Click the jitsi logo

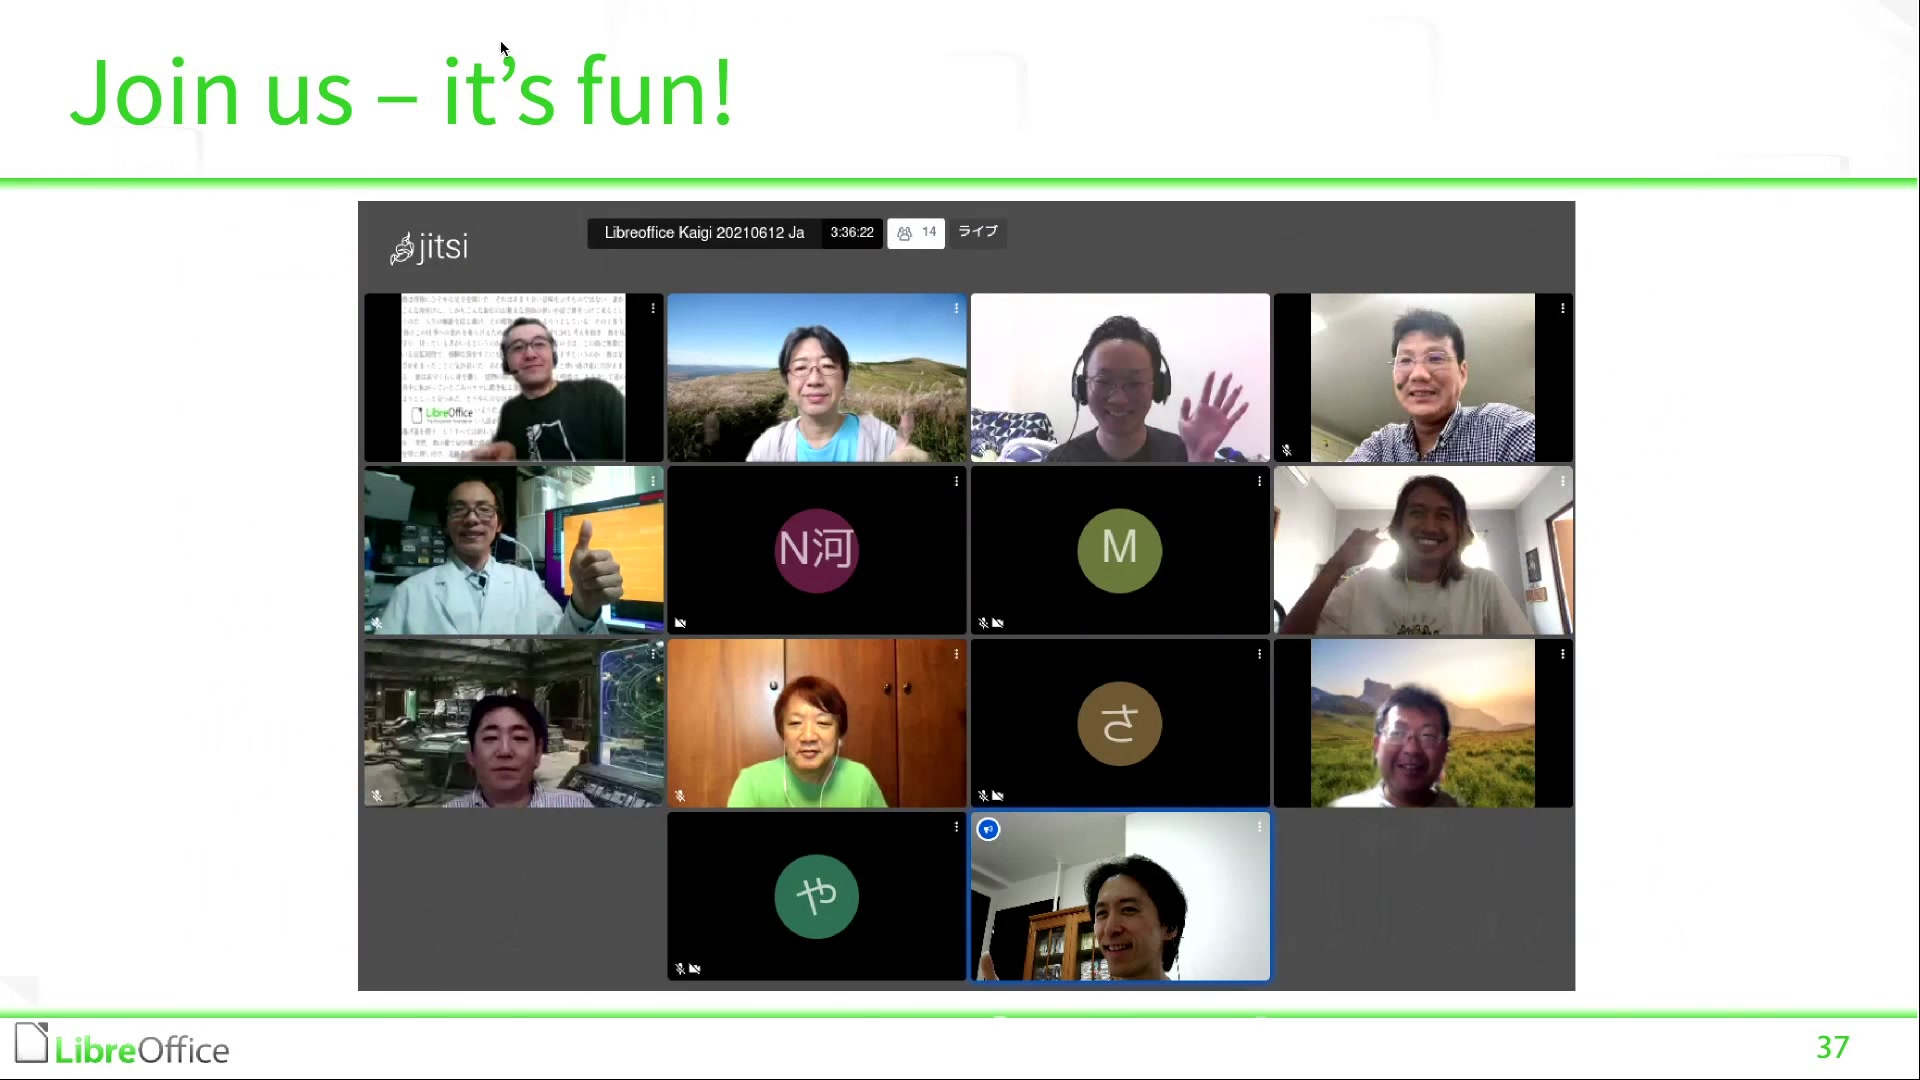pyautogui.click(x=429, y=247)
